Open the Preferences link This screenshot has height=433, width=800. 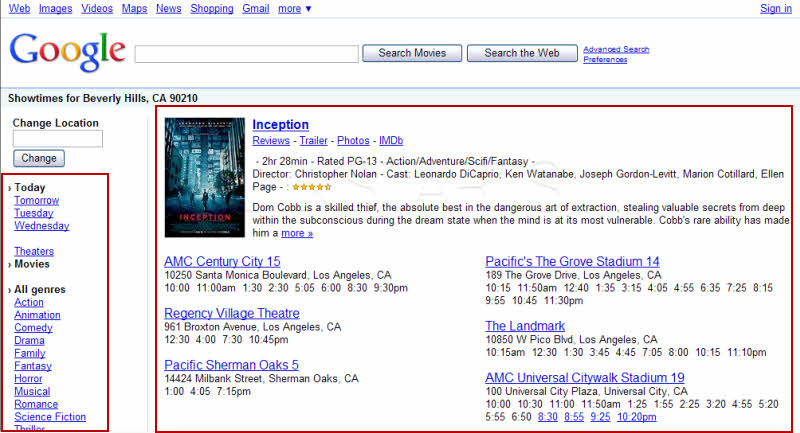[605, 60]
